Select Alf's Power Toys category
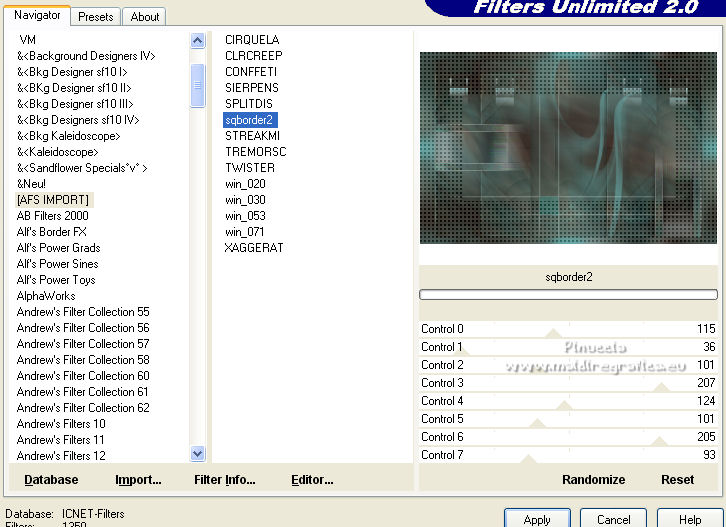The width and height of the screenshot is (726, 527). point(56,280)
